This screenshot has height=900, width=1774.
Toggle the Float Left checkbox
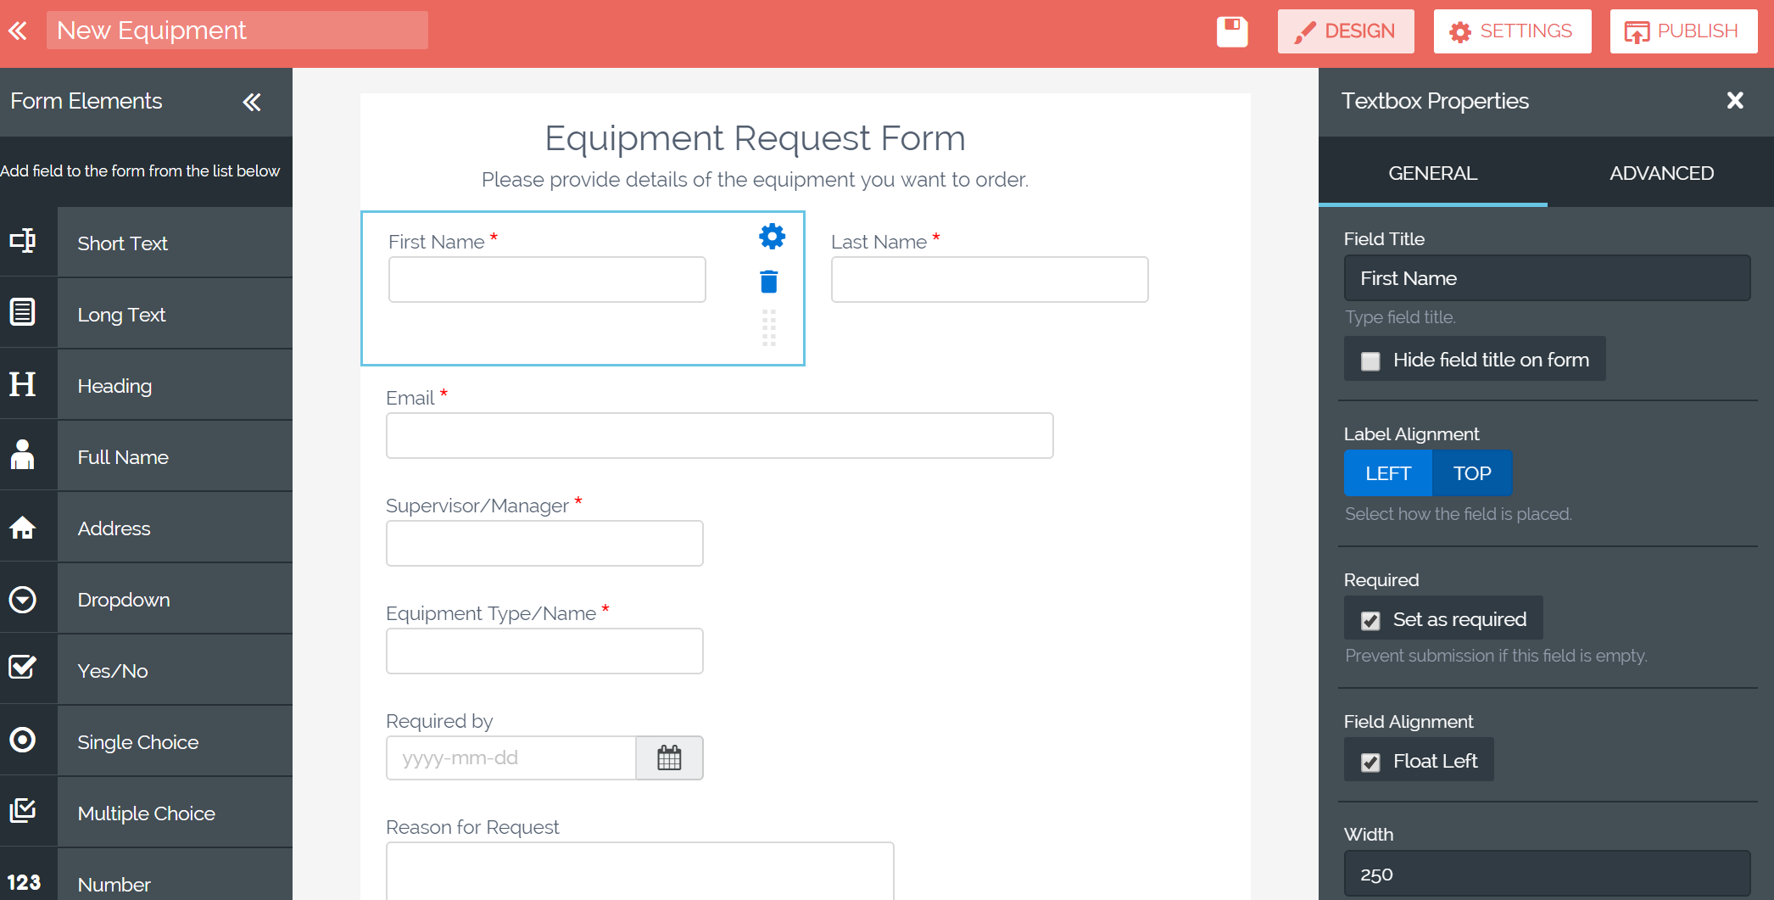pos(1370,762)
